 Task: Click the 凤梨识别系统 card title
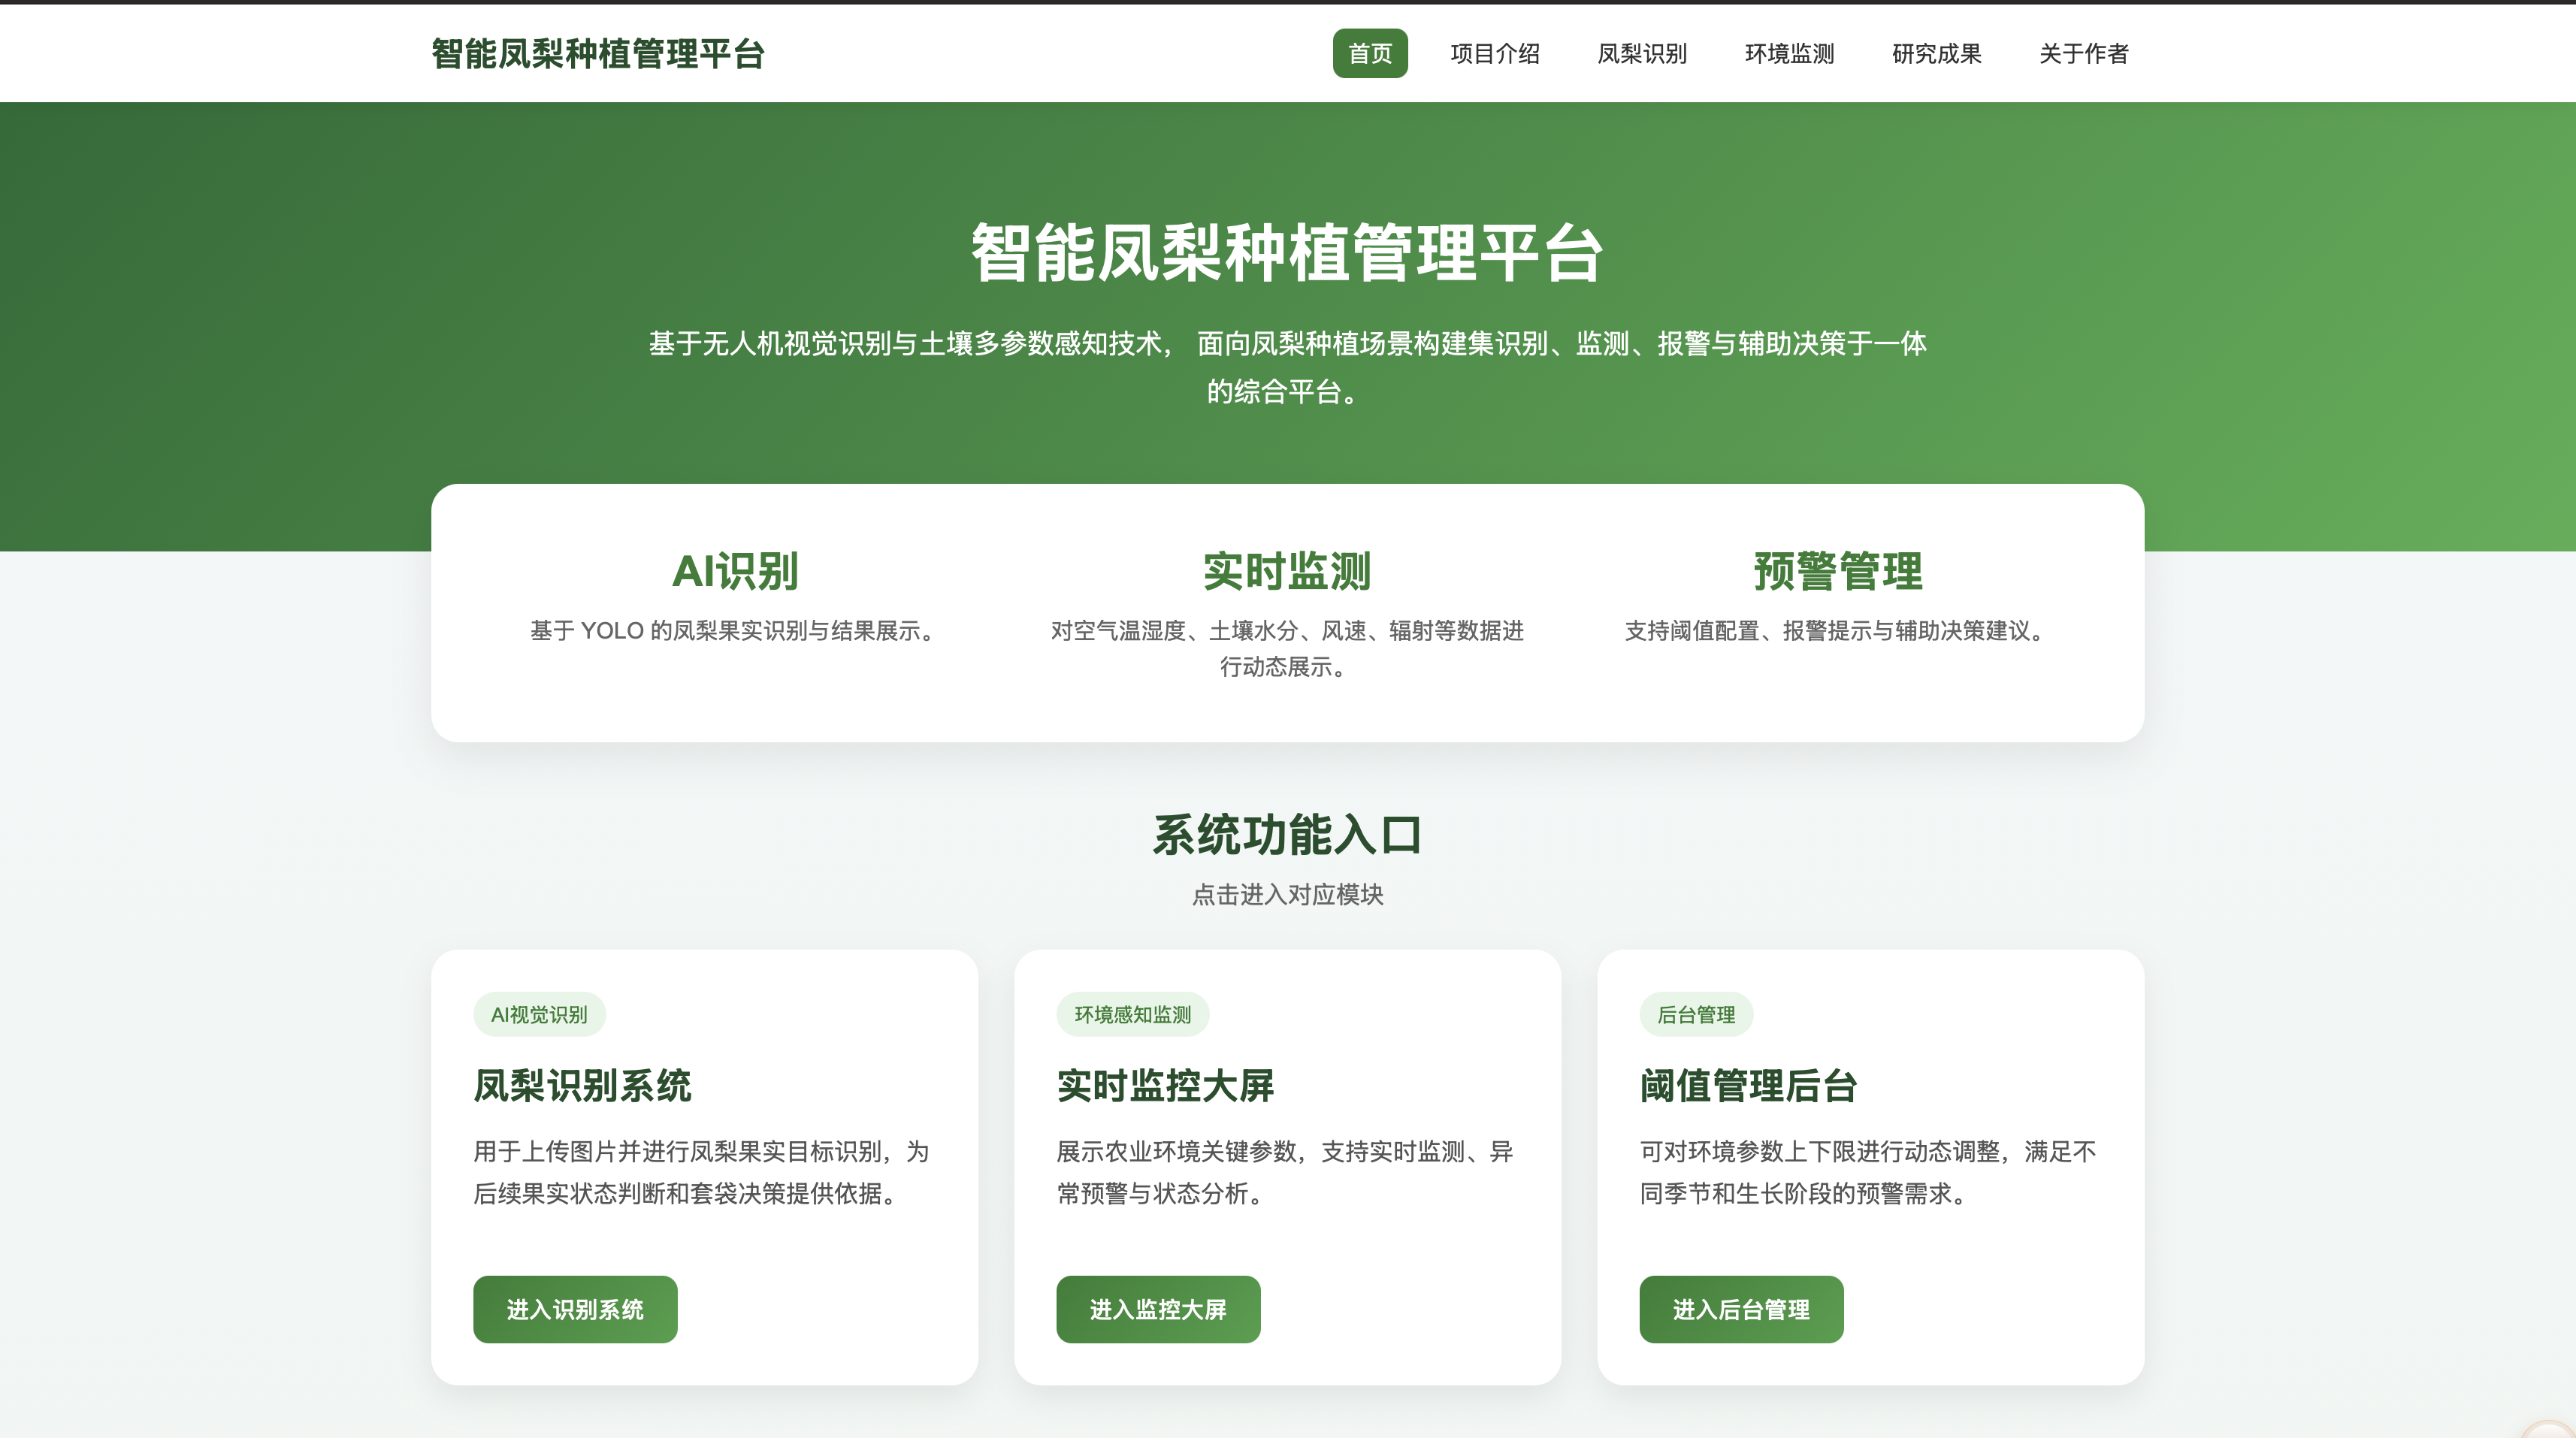[582, 1085]
